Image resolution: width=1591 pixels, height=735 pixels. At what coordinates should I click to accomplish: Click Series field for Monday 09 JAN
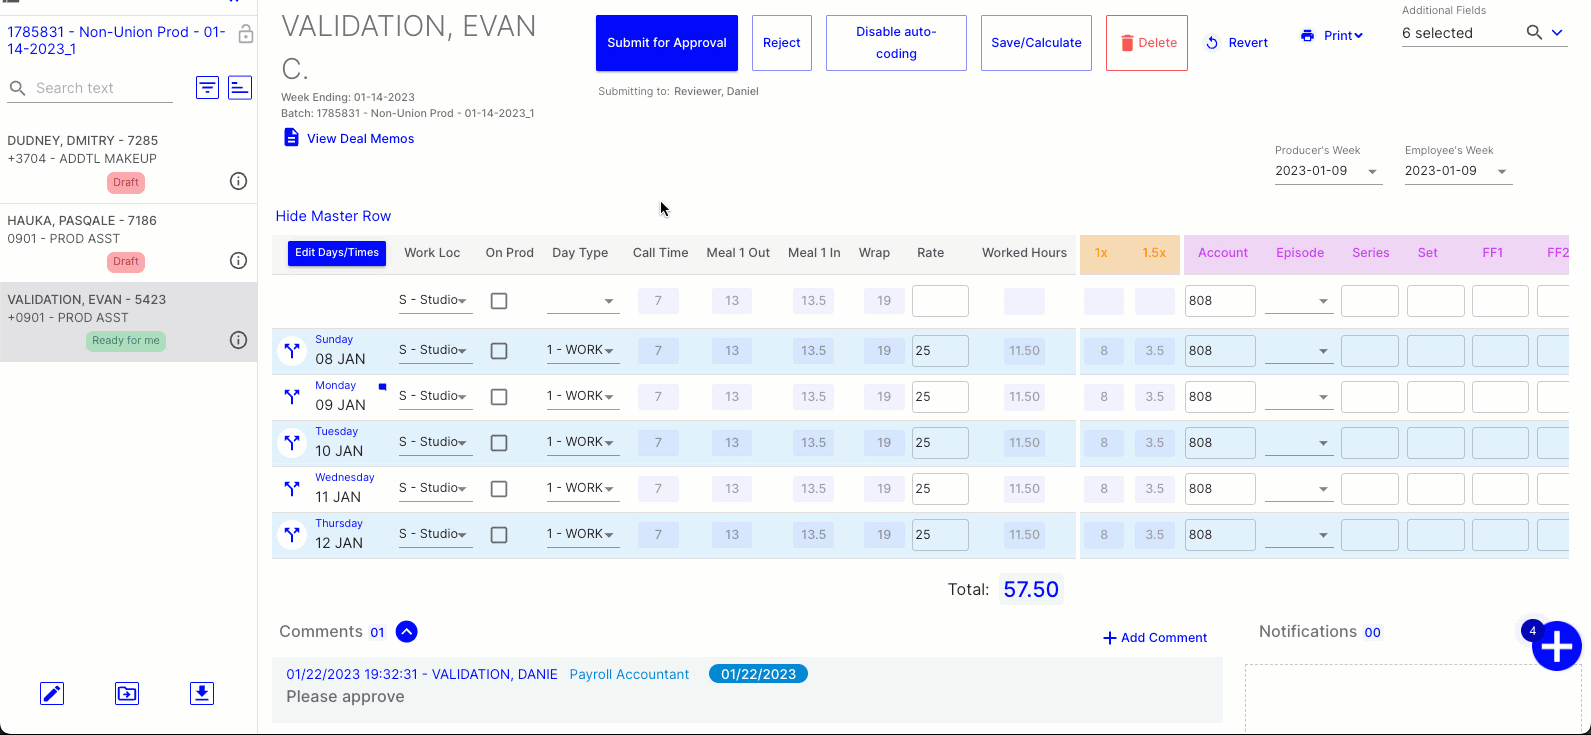pyautogui.click(x=1370, y=397)
